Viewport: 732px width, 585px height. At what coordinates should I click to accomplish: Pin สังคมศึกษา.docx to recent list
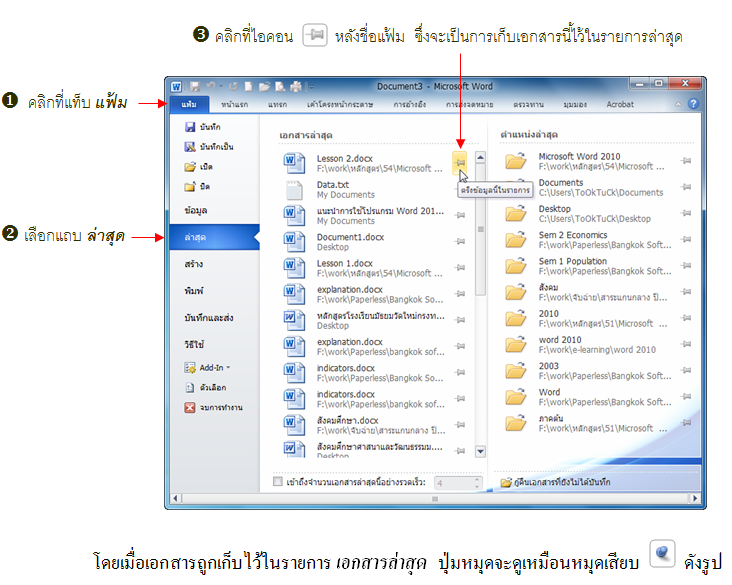[460, 424]
